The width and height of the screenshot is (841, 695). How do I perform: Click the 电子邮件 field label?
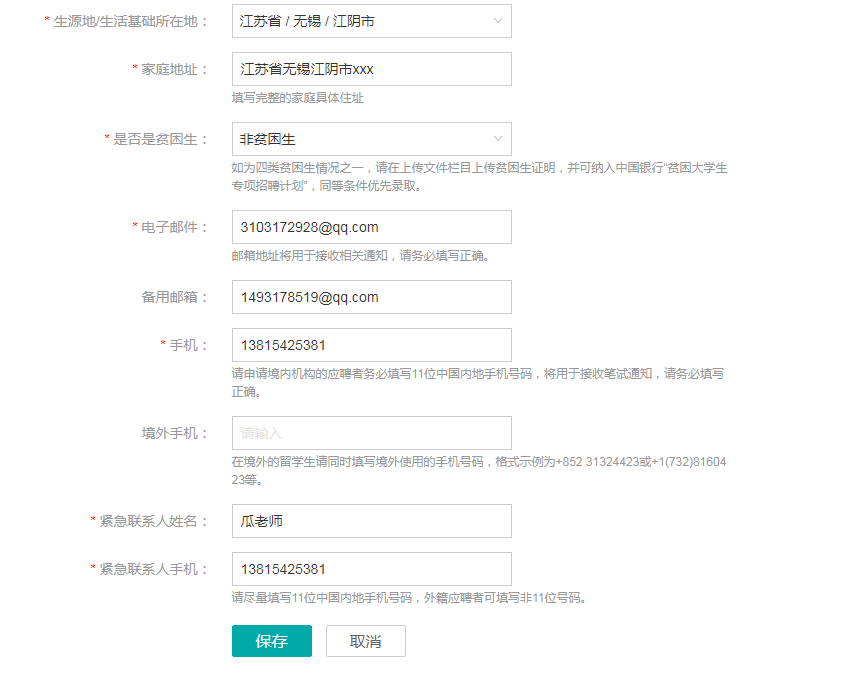(x=174, y=227)
